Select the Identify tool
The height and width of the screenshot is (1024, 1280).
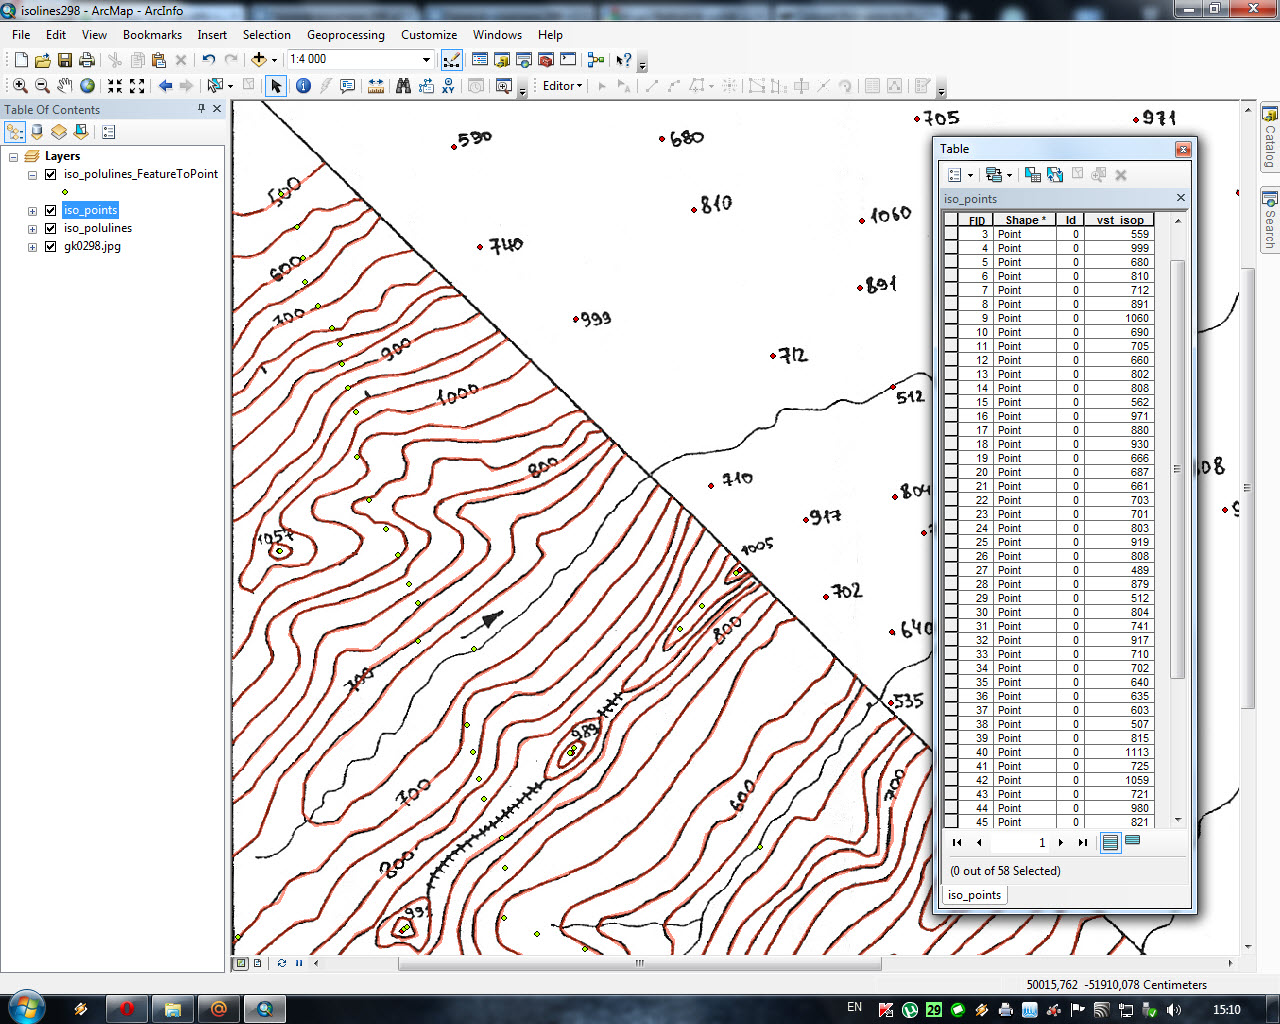click(x=303, y=86)
